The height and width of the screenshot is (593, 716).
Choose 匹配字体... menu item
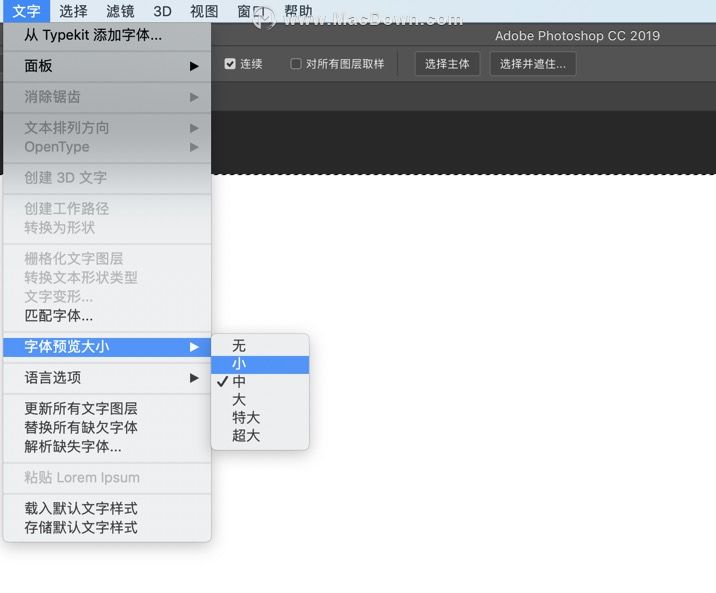(107, 316)
